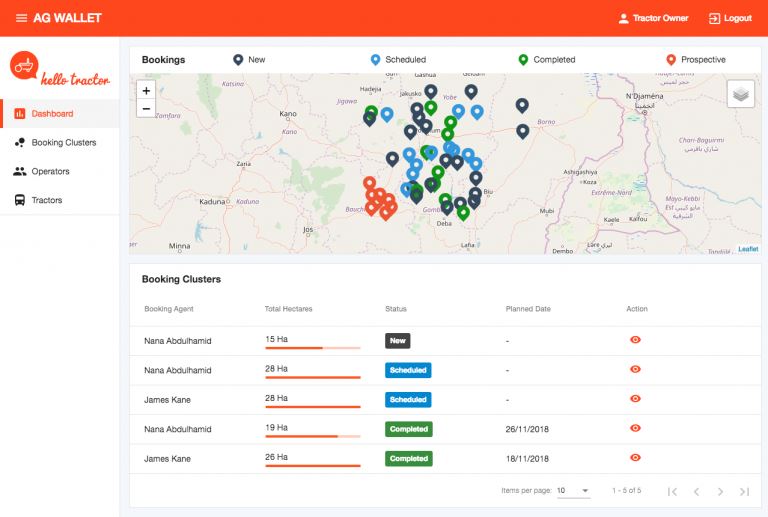The width and height of the screenshot is (768, 517).
Task: Sort by Booking Agent column header
Action: [168, 309]
